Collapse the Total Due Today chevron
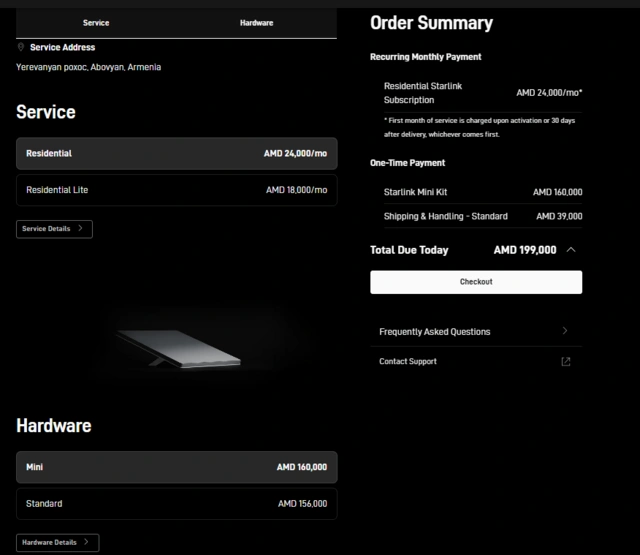 pos(571,250)
